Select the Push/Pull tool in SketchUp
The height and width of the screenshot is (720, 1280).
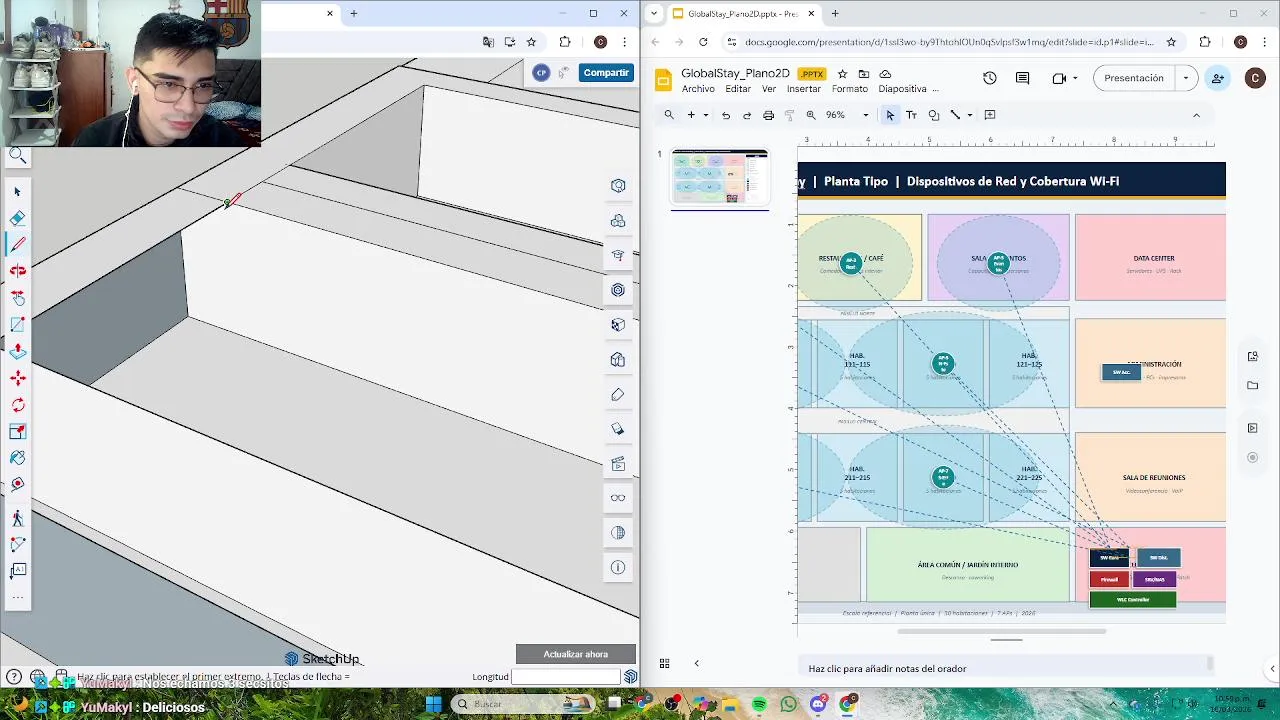point(17,351)
